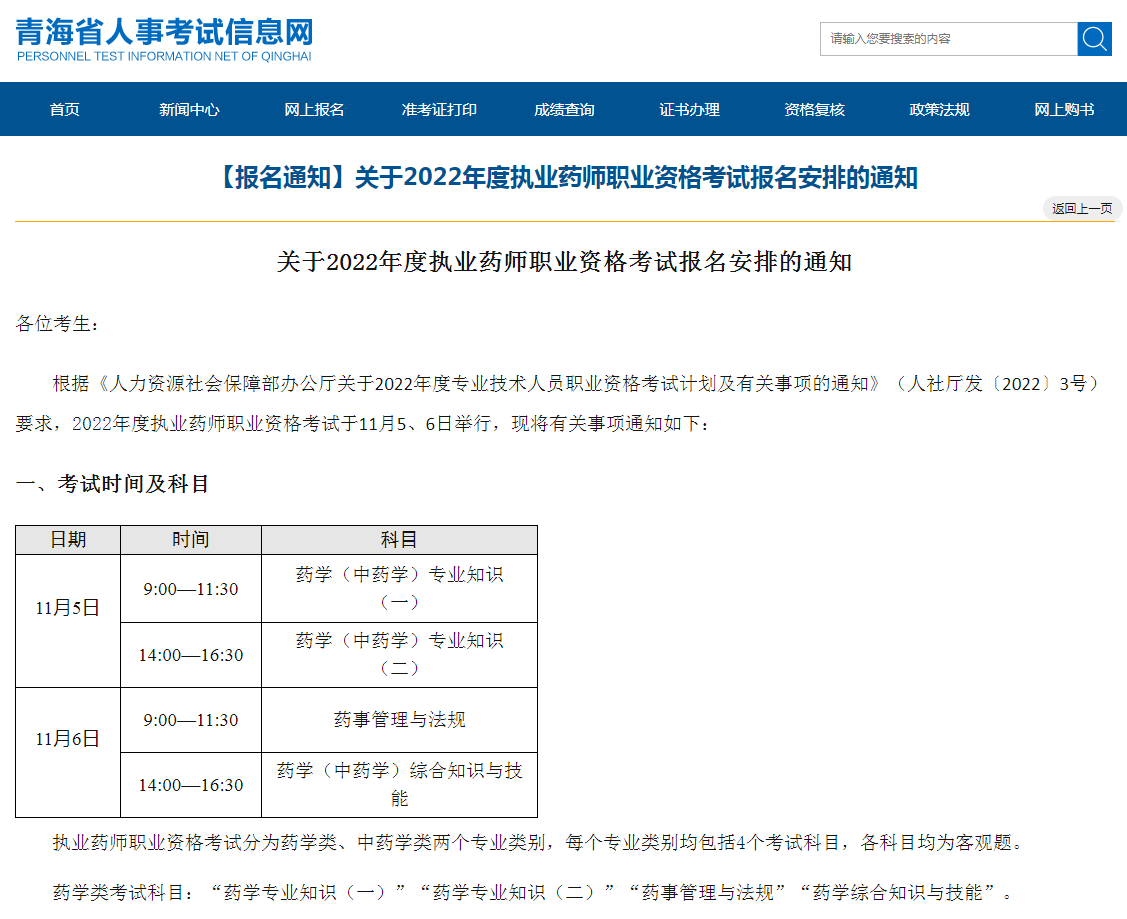Screen dimensions: 1127x919
Task: Focus the search content input field
Action: click(947, 39)
